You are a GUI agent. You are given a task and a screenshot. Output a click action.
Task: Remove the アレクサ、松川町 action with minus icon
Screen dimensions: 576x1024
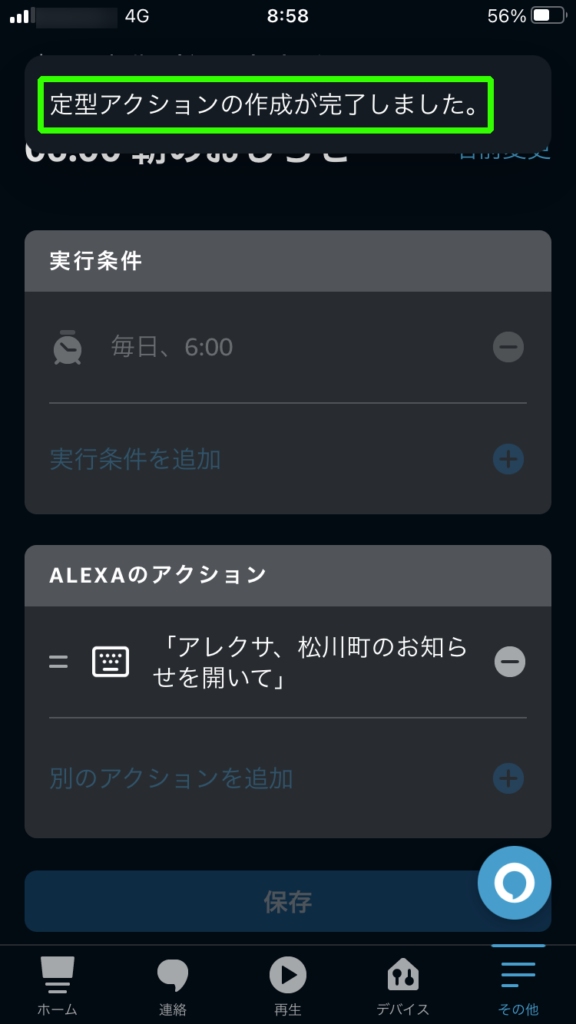(x=509, y=662)
